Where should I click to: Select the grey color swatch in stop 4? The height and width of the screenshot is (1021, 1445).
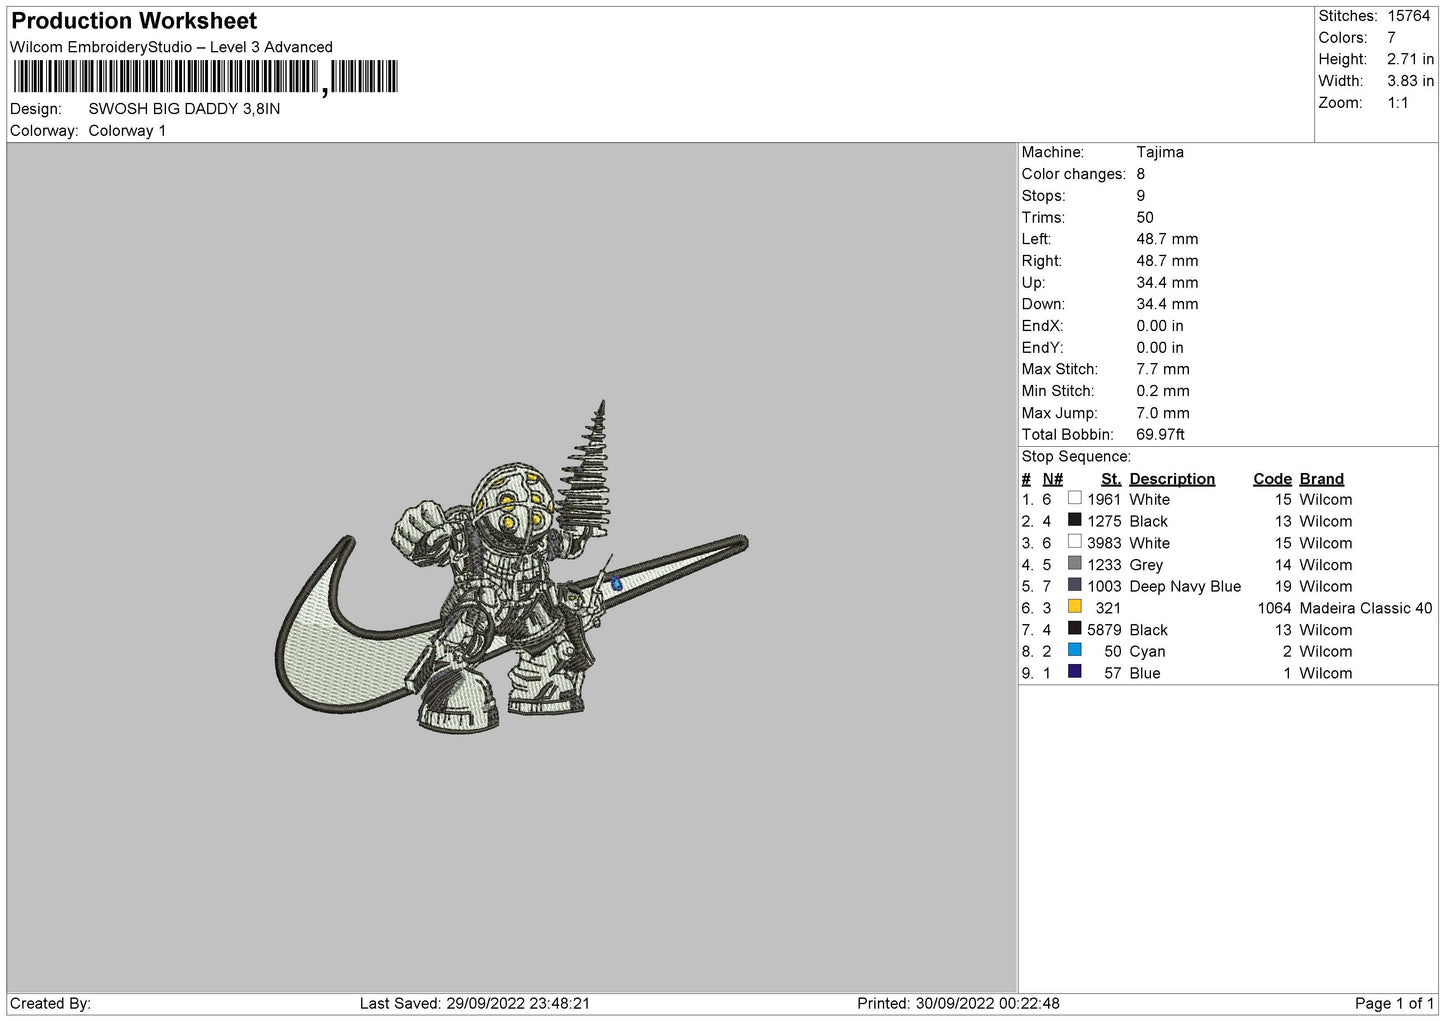point(1074,563)
